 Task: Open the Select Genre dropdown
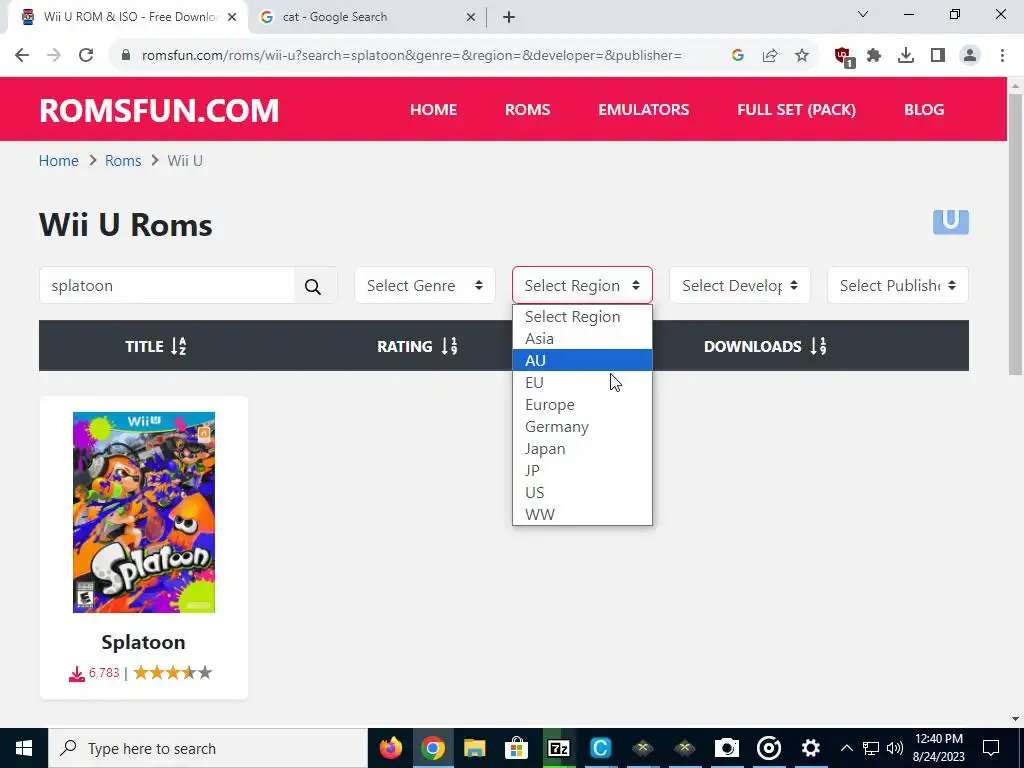425,285
